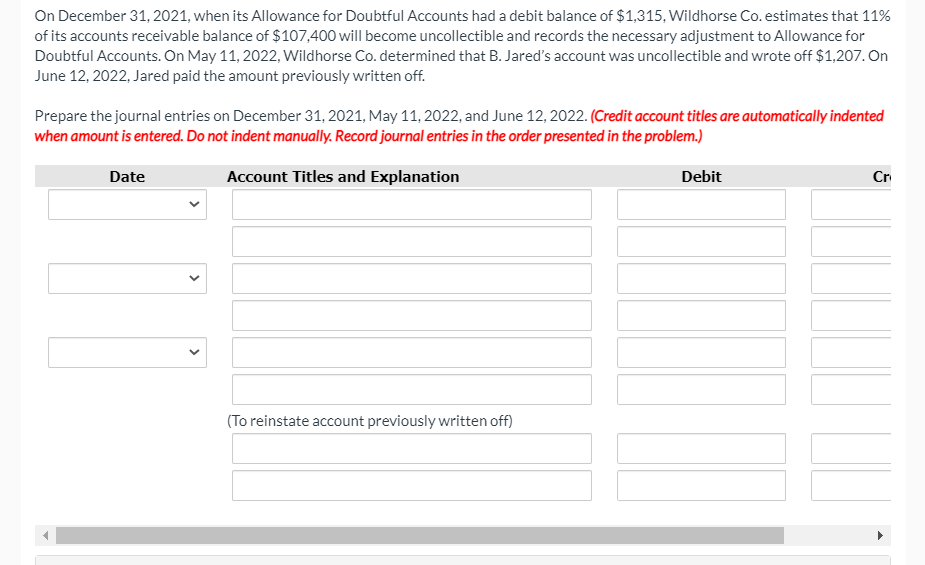Click the fourth row credit field
Image resolution: width=925 pixels, height=565 pixels.
click(851, 316)
